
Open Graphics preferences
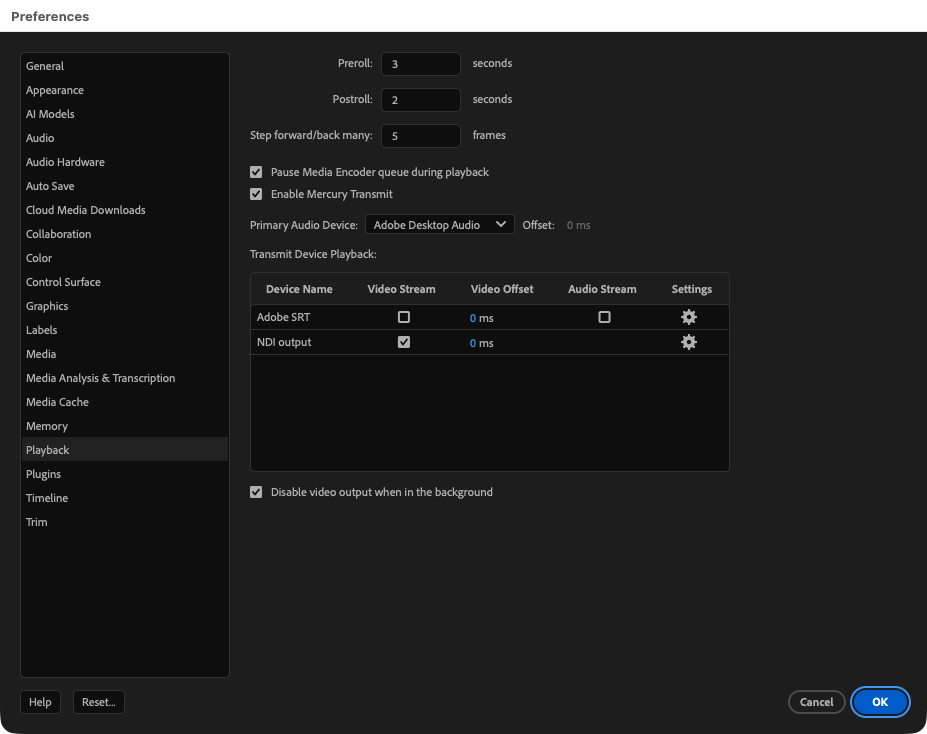[125, 306]
